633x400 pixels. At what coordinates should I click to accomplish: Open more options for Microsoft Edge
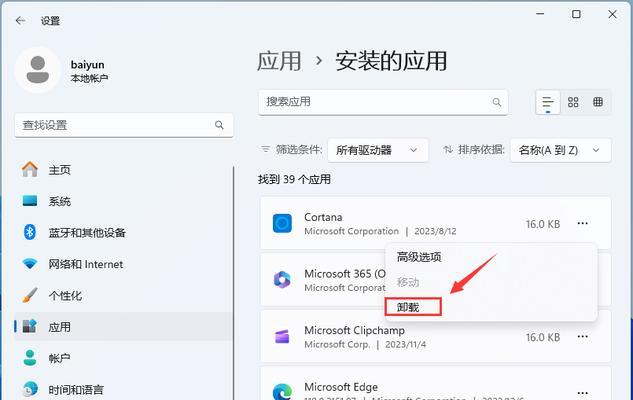[582, 393]
